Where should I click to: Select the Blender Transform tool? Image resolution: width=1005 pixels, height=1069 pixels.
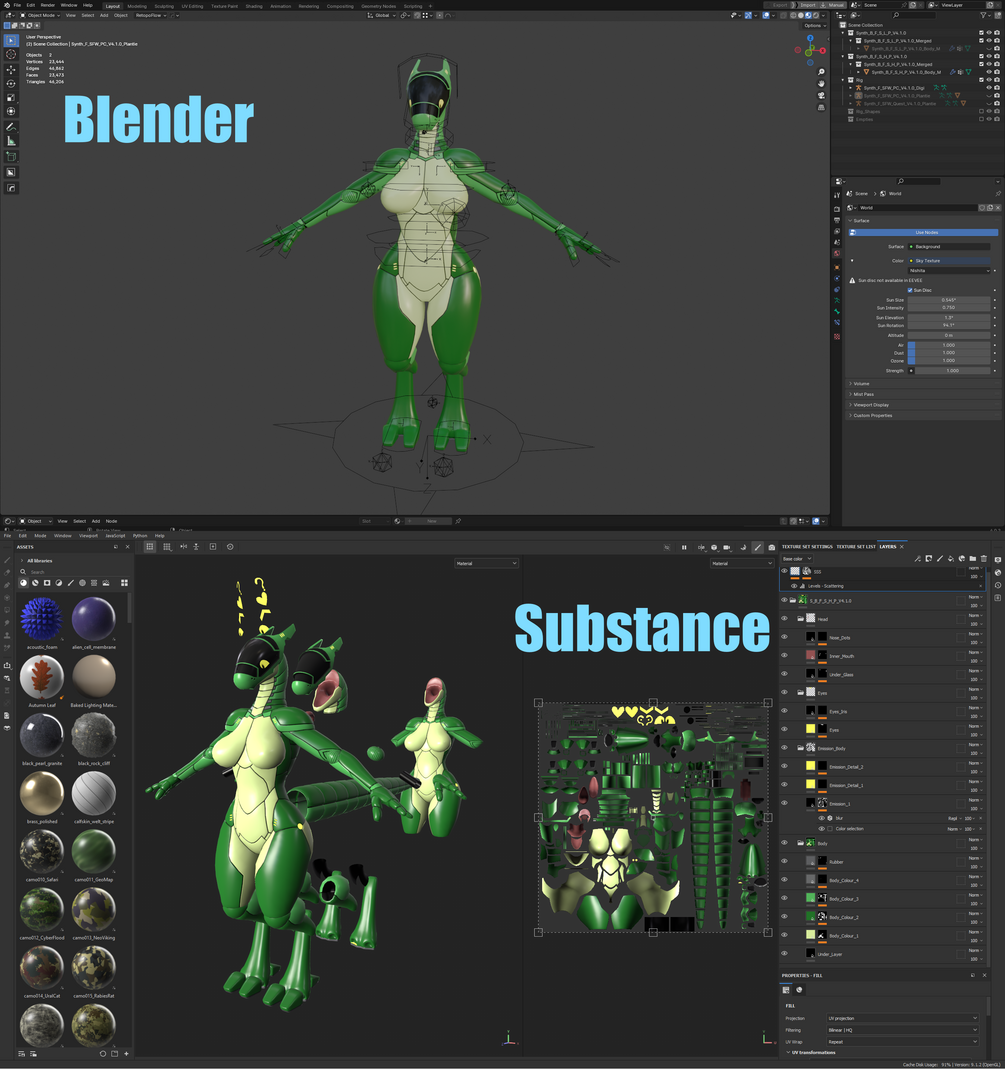11,111
